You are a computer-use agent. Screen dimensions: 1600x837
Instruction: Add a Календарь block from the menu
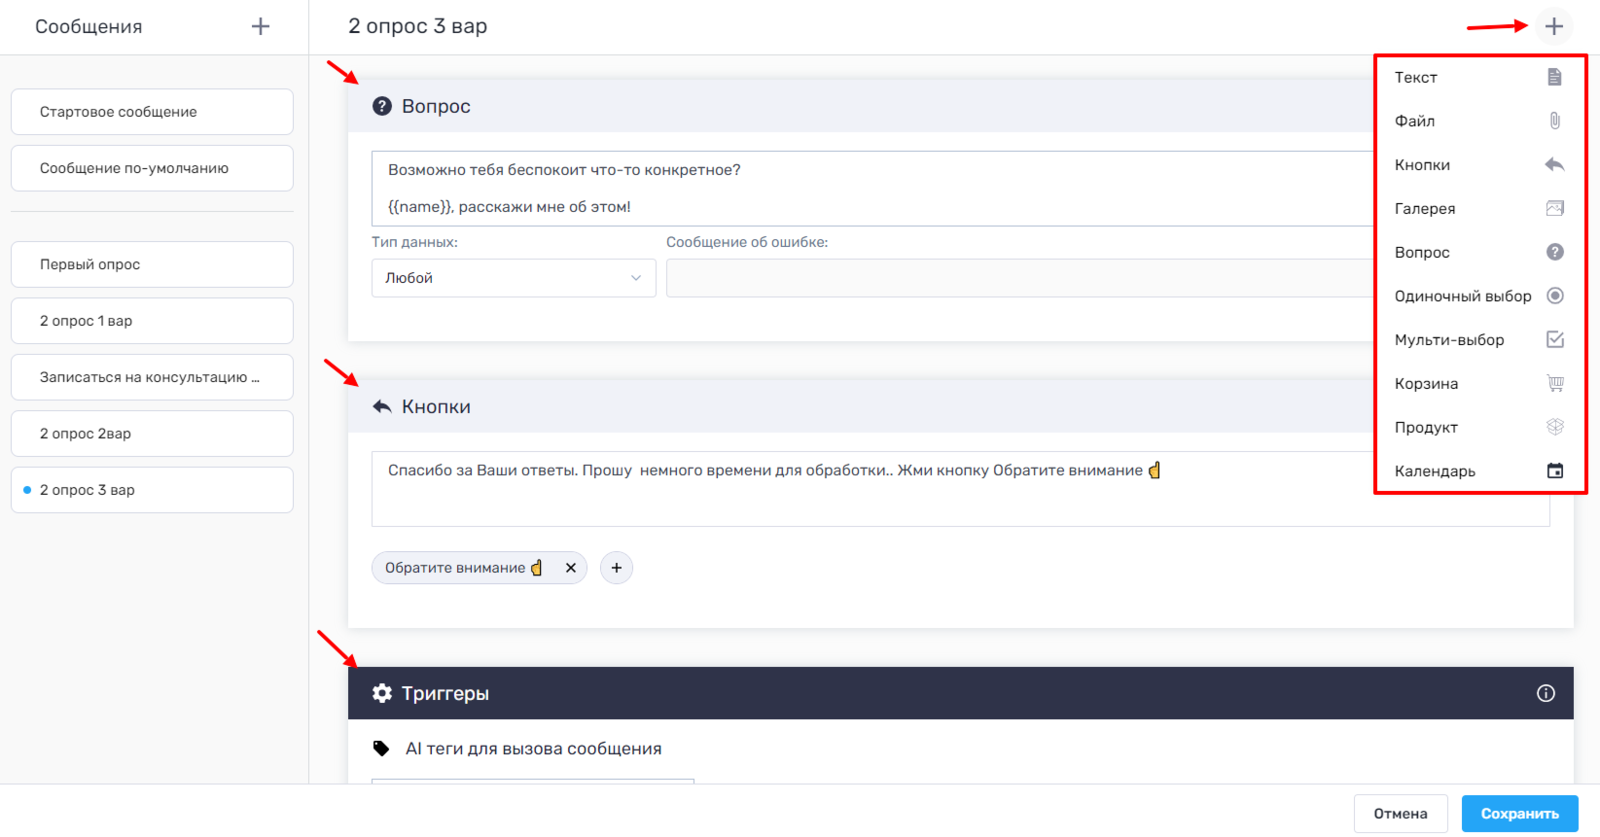(x=1476, y=471)
